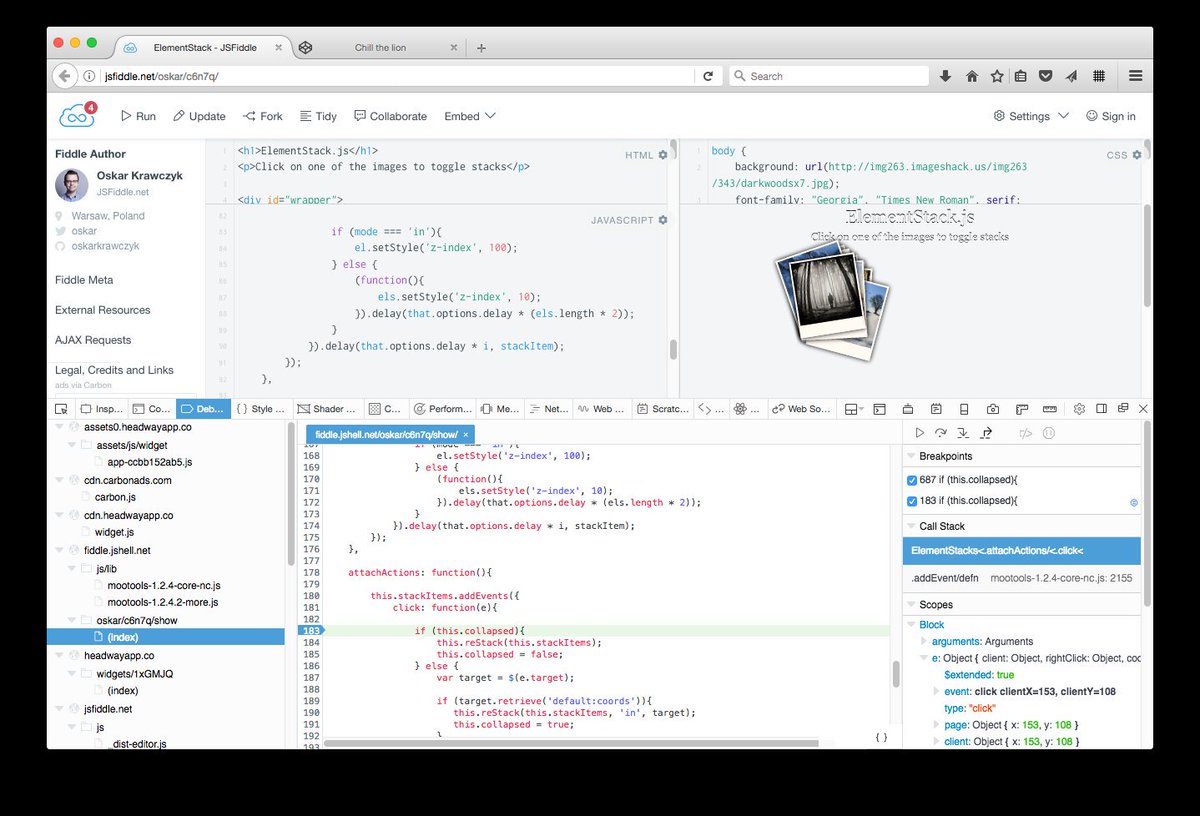Toggle breakpoint 183 checkbox
Screen dimensions: 1200x816
point(911,501)
